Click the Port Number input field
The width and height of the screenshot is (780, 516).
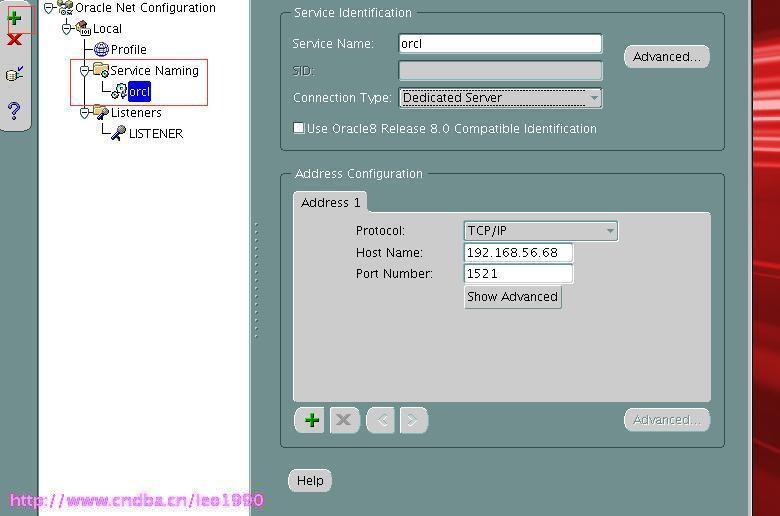coord(518,274)
